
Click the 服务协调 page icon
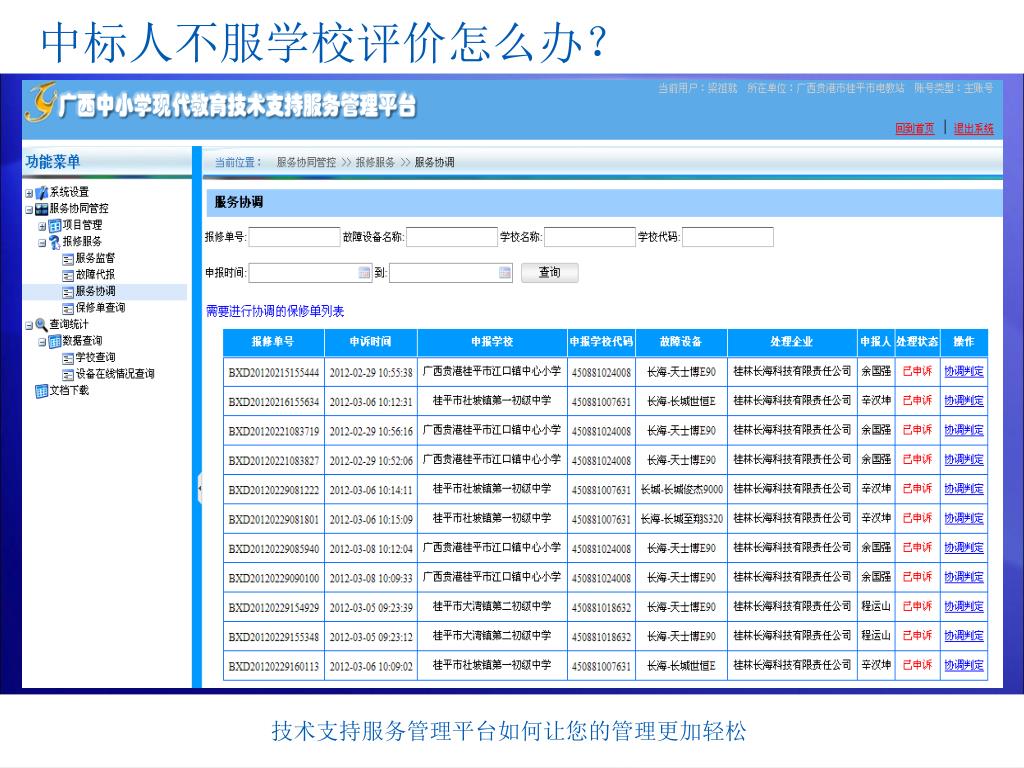click(68, 292)
